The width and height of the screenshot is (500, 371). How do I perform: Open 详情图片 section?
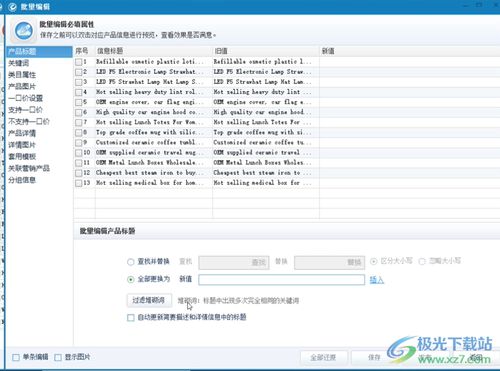22,145
